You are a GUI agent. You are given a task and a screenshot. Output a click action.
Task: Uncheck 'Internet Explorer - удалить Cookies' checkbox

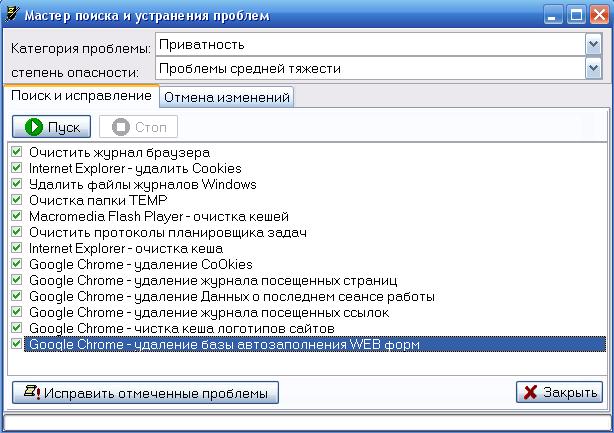coord(16,168)
